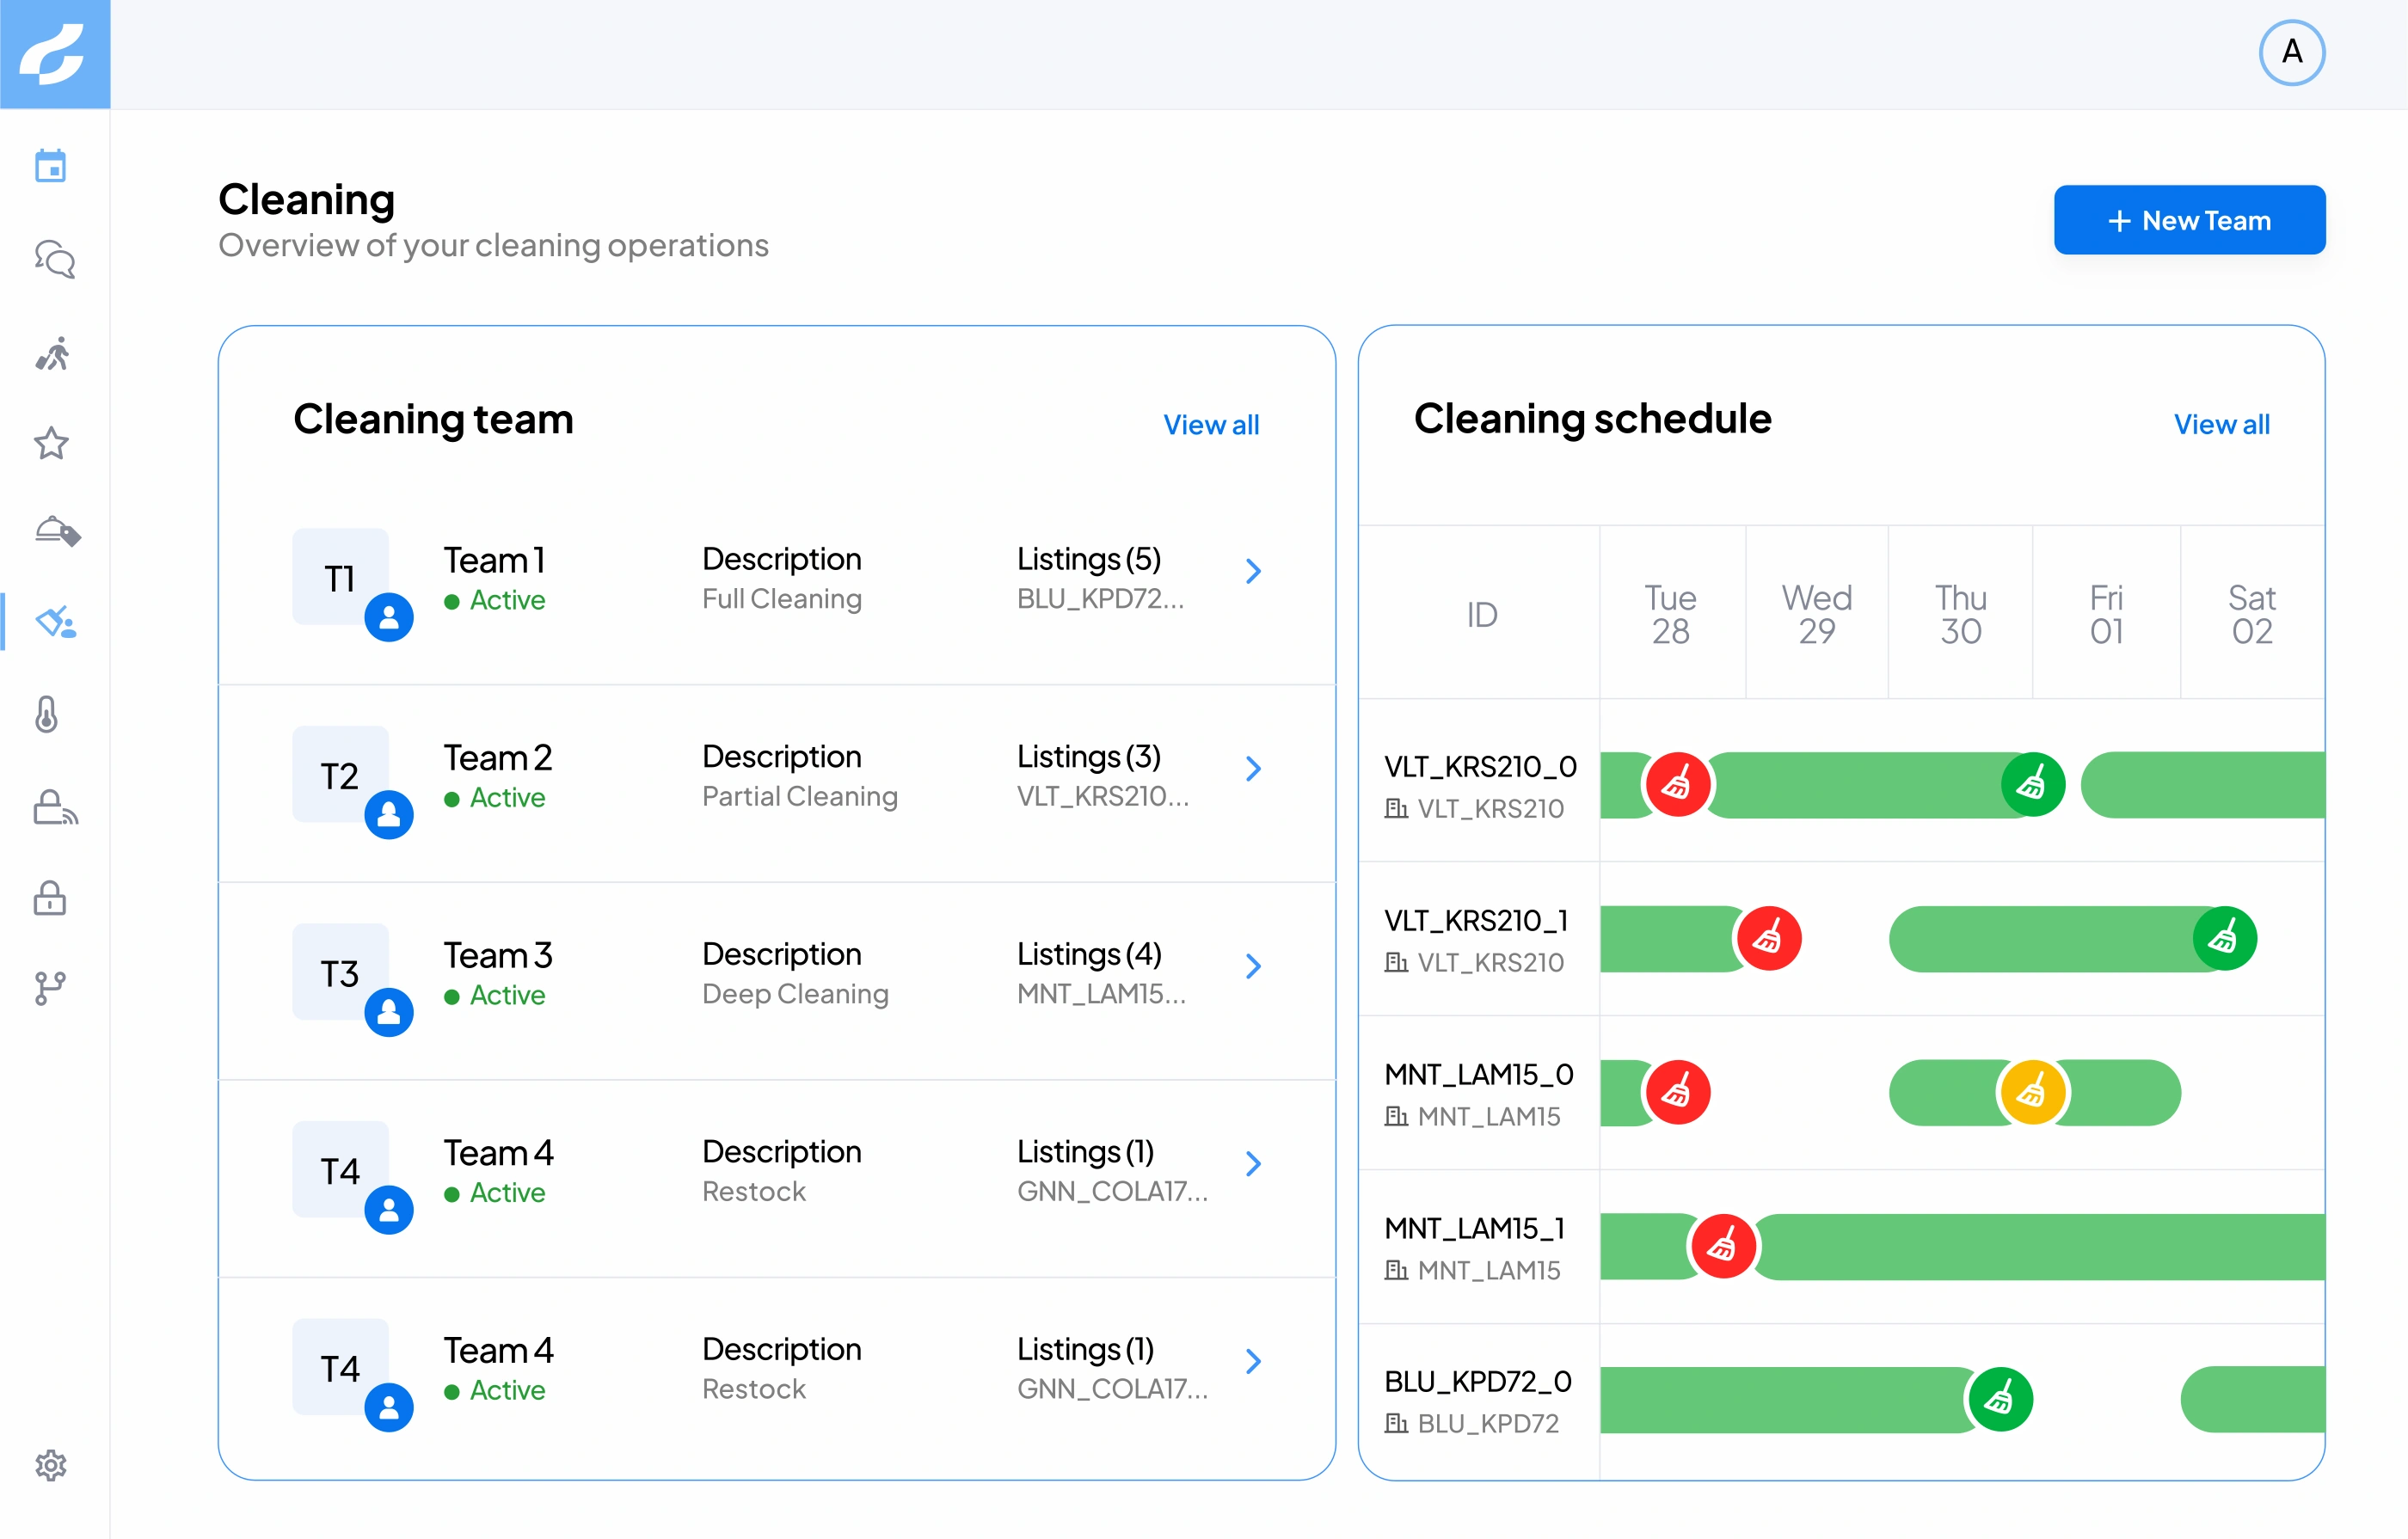Select Thu 30 column header
The width and height of the screenshot is (2408, 1539).
coord(1960,614)
